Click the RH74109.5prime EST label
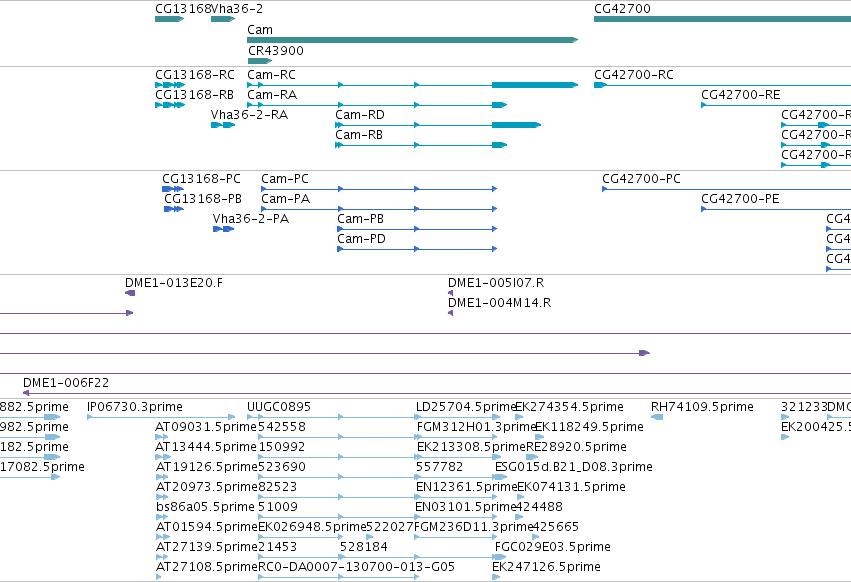 [702, 407]
